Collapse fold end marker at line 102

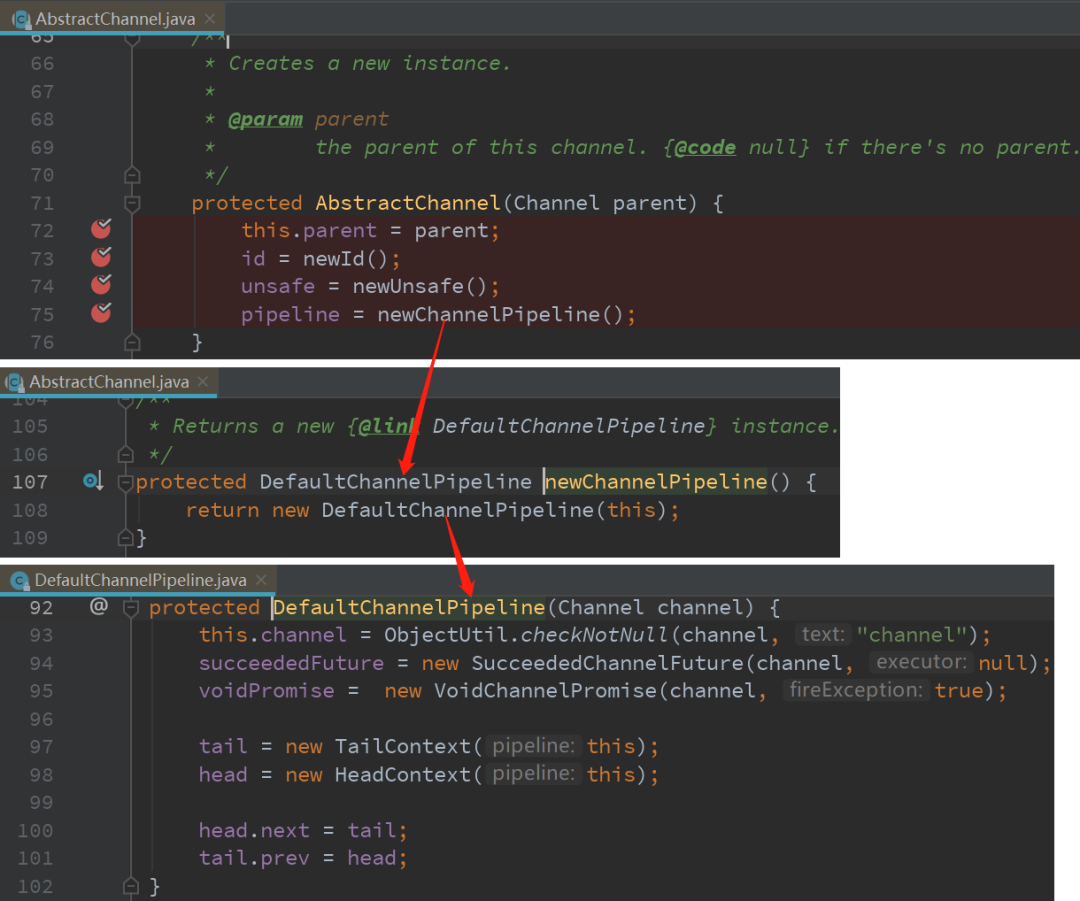click(131, 887)
